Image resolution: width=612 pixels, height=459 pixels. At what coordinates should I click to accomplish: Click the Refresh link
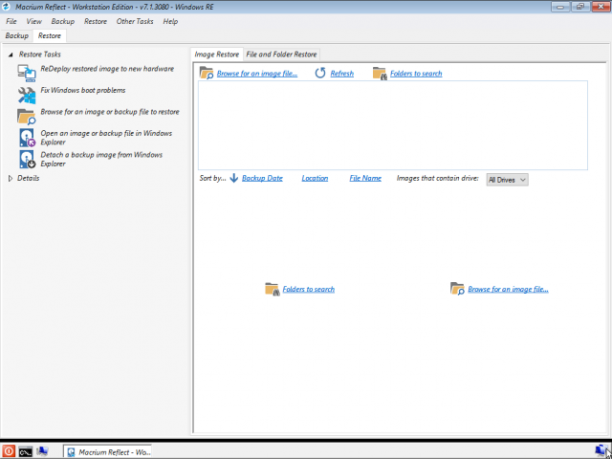pyautogui.click(x=342, y=73)
